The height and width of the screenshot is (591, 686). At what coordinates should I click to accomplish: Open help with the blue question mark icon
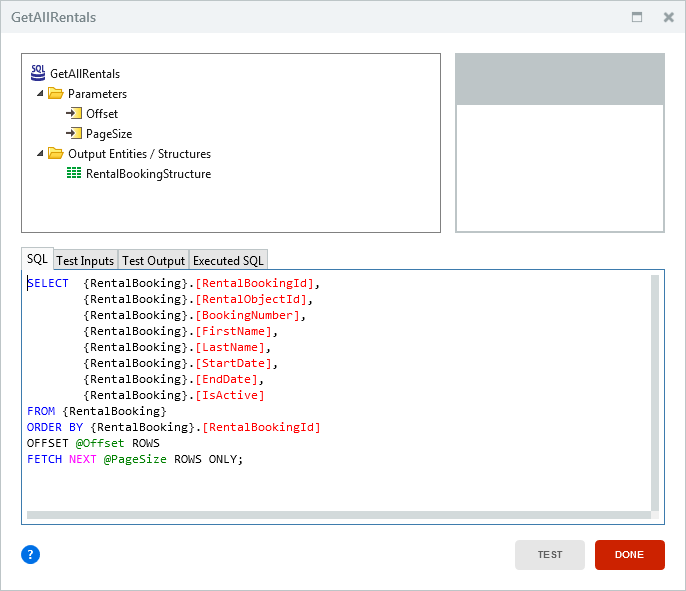(x=30, y=554)
